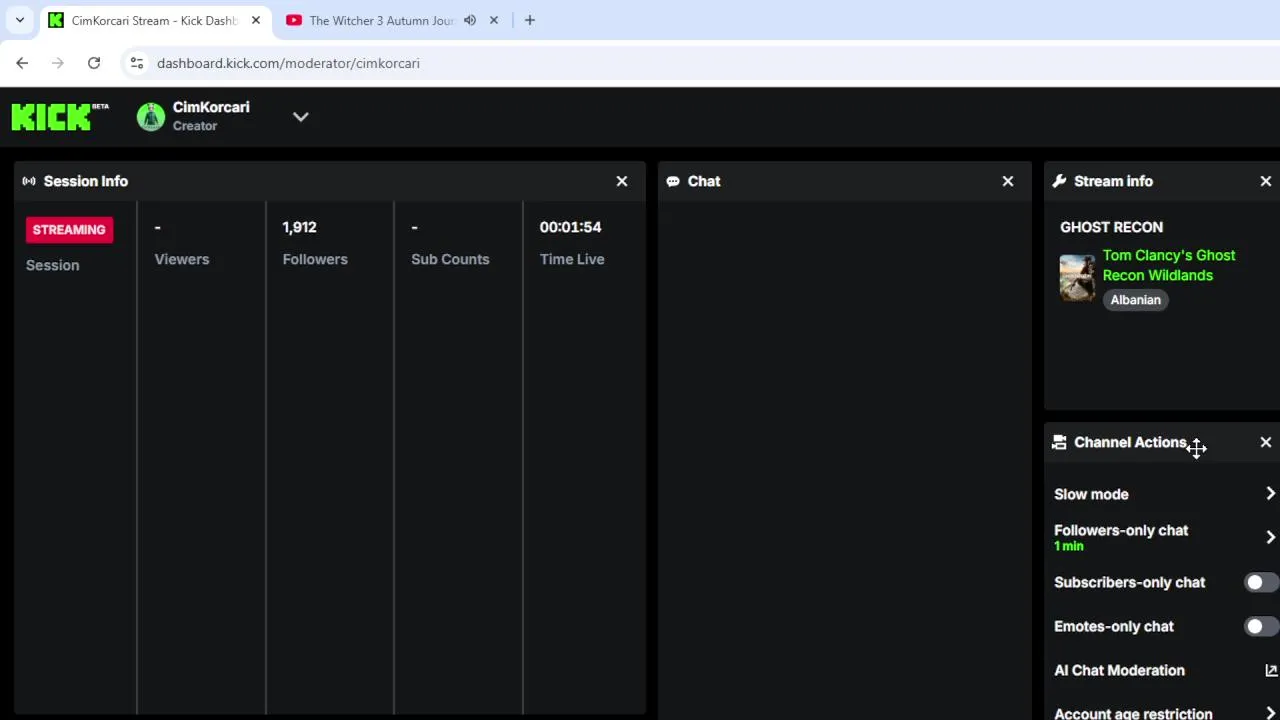
Task: Mute the Witcher 3 tab audio icon
Action: (469, 20)
